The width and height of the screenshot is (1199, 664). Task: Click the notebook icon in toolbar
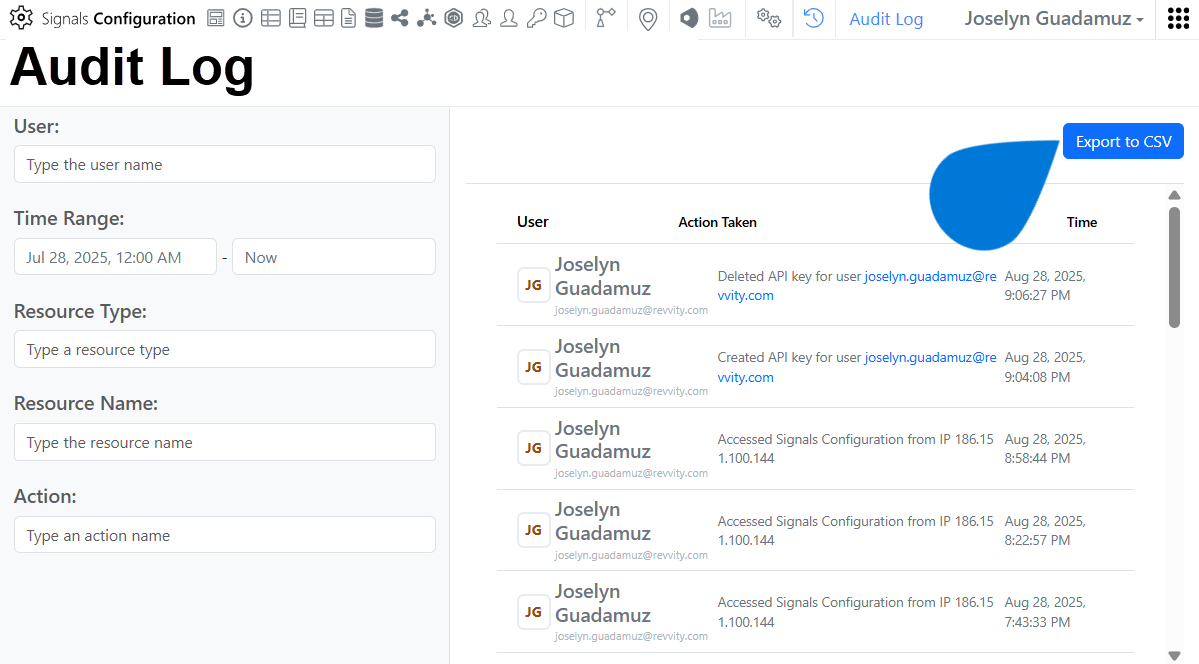tap(296, 18)
